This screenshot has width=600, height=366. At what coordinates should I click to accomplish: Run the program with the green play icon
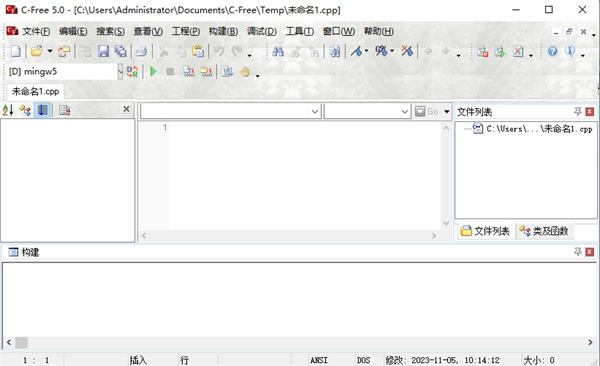153,72
